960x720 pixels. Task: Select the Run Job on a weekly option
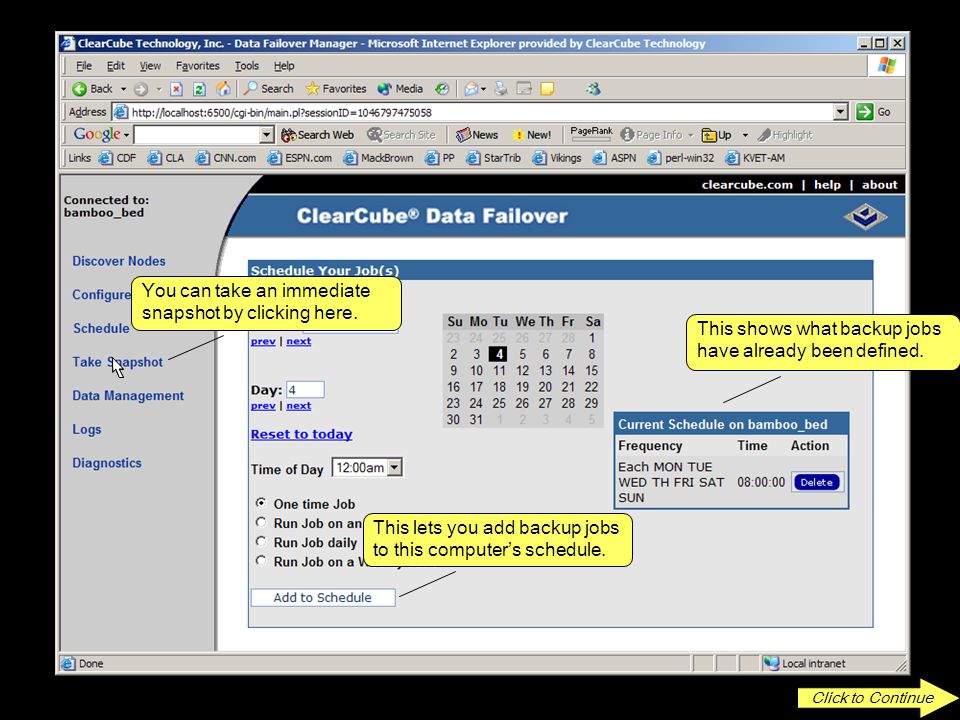pos(261,560)
